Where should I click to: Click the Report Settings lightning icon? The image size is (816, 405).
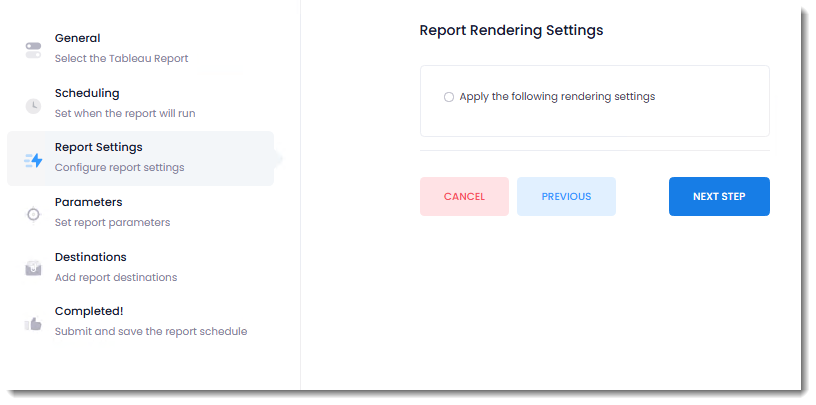33,160
